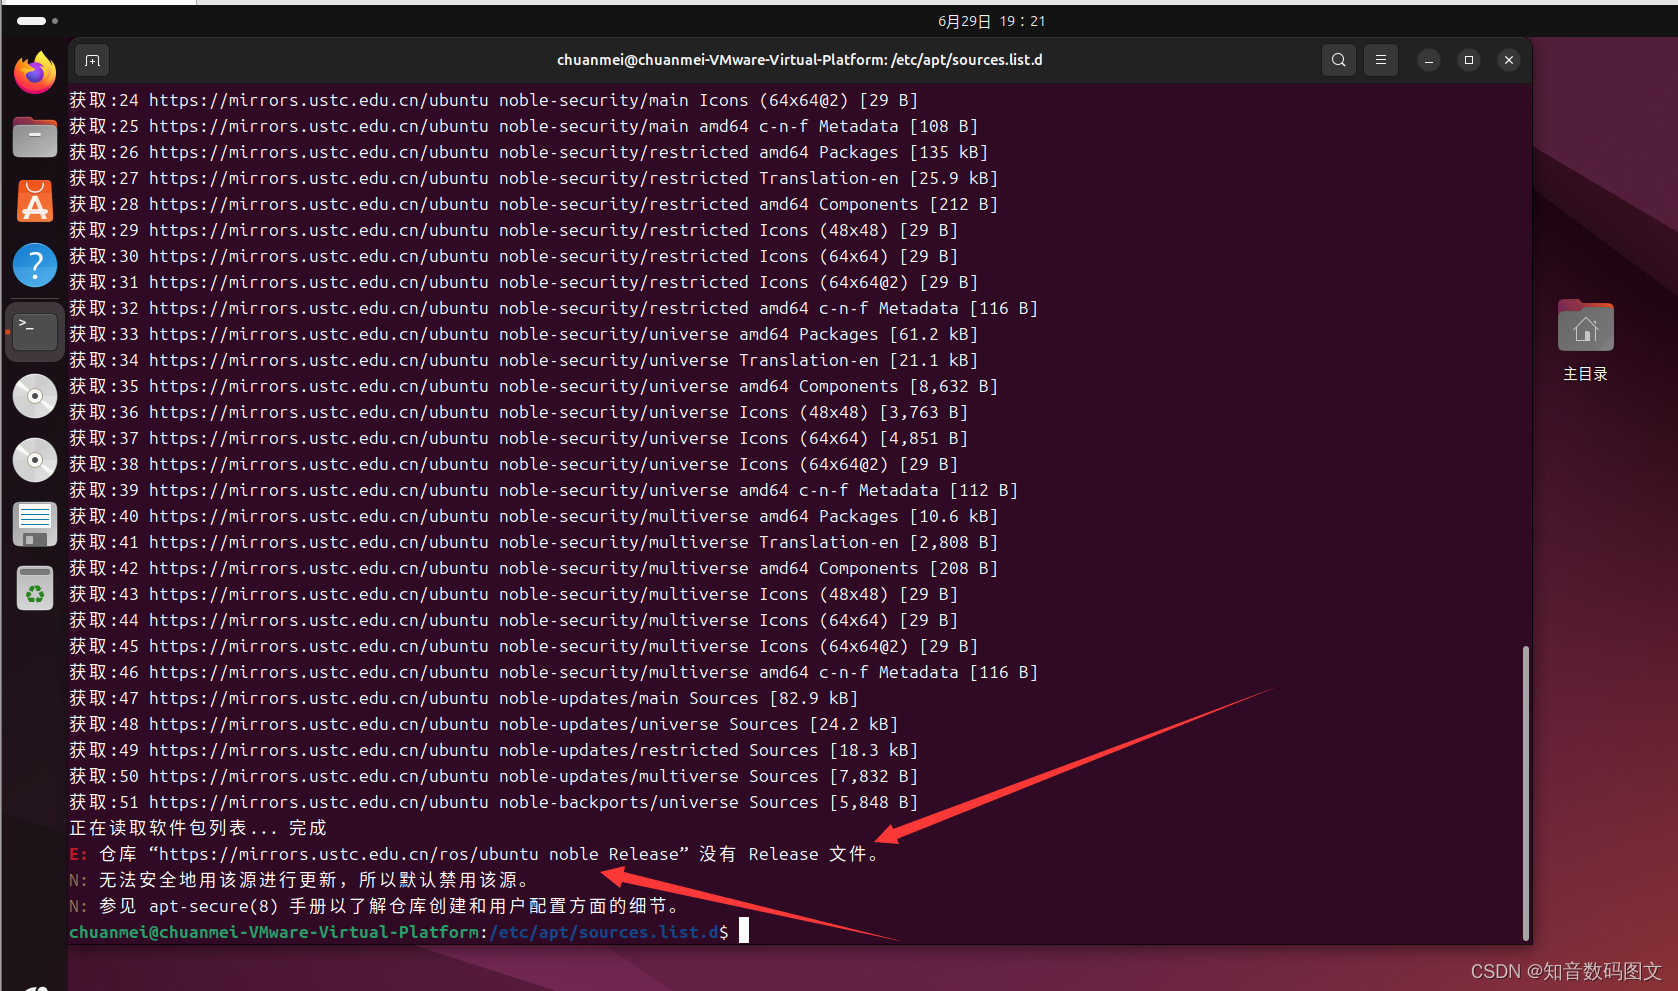Click the workspace indicator pill at top left

coord(30,20)
